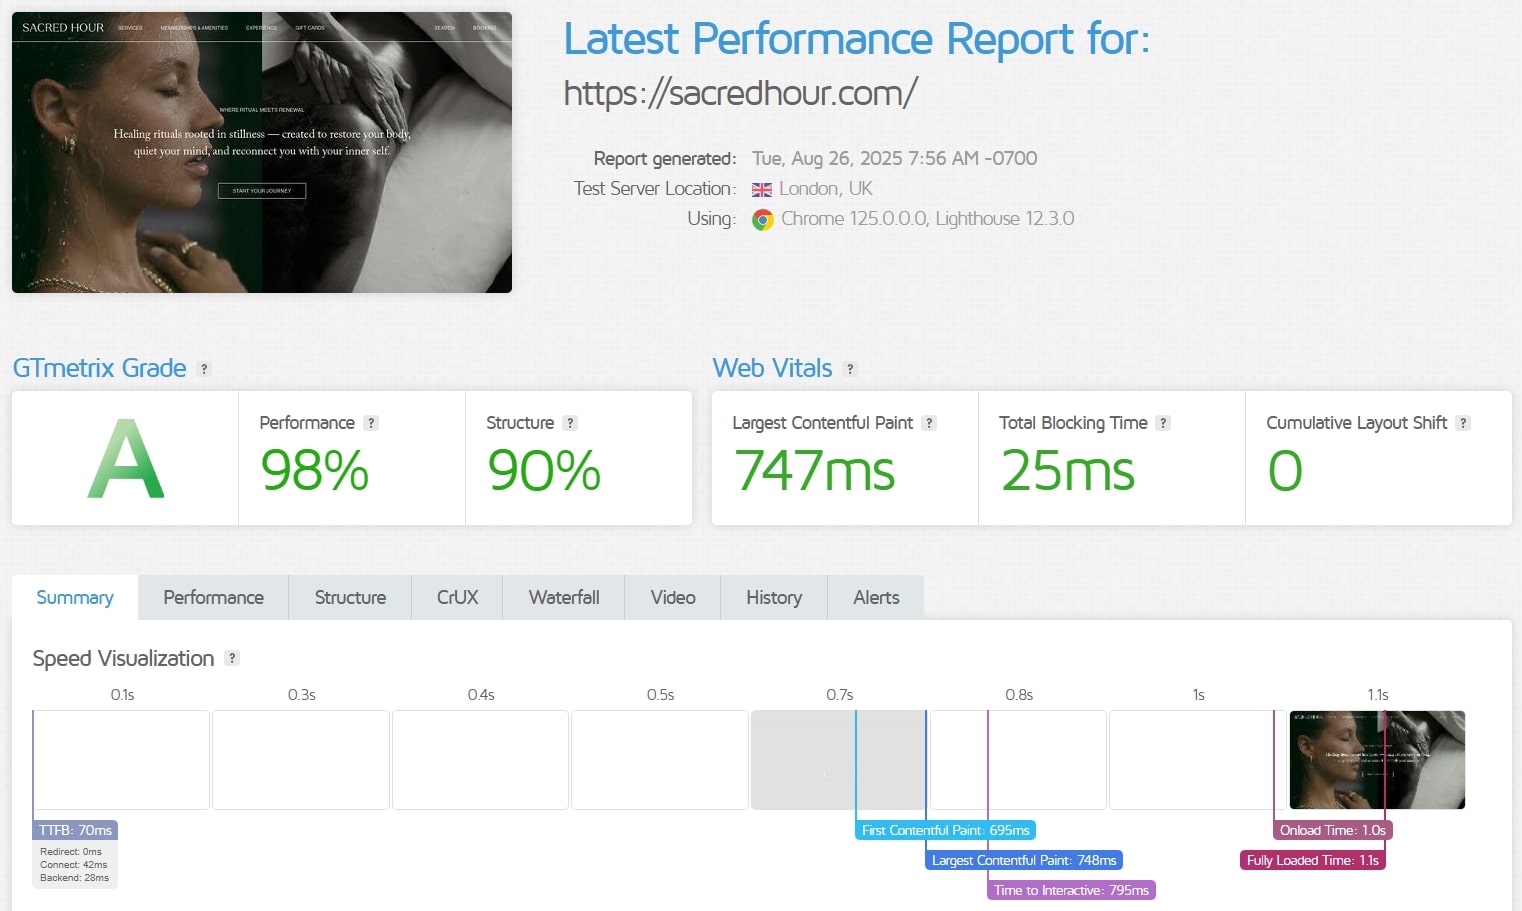This screenshot has height=911, width=1522.
Task: Switch to the Performance tab
Action: point(214,597)
